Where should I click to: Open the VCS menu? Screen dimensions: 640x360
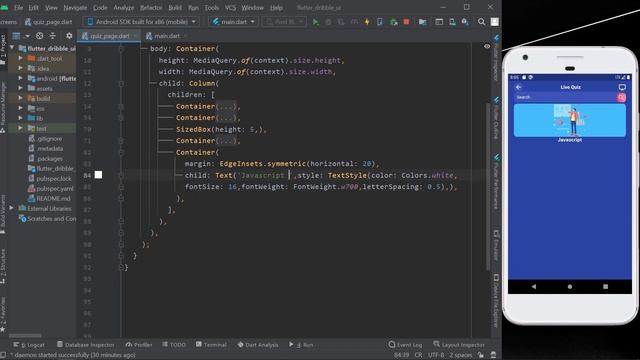click(230, 7)
